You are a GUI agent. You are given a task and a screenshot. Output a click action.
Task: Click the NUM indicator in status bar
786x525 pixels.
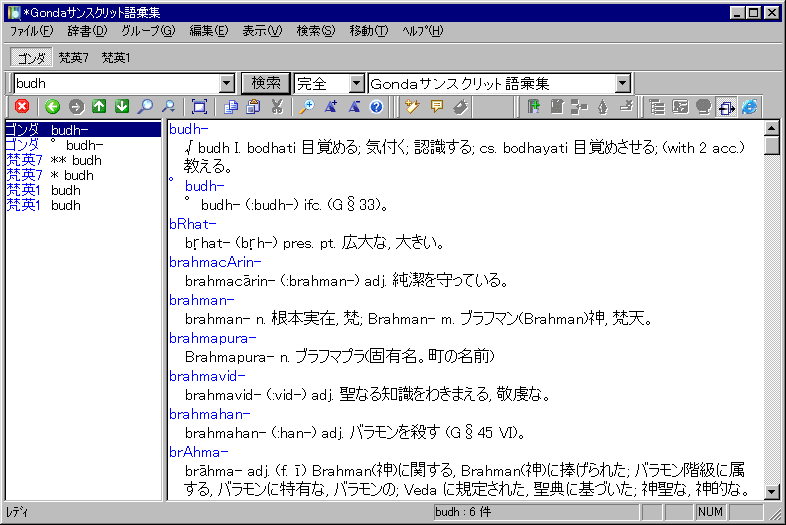click(x=710, y=511)
